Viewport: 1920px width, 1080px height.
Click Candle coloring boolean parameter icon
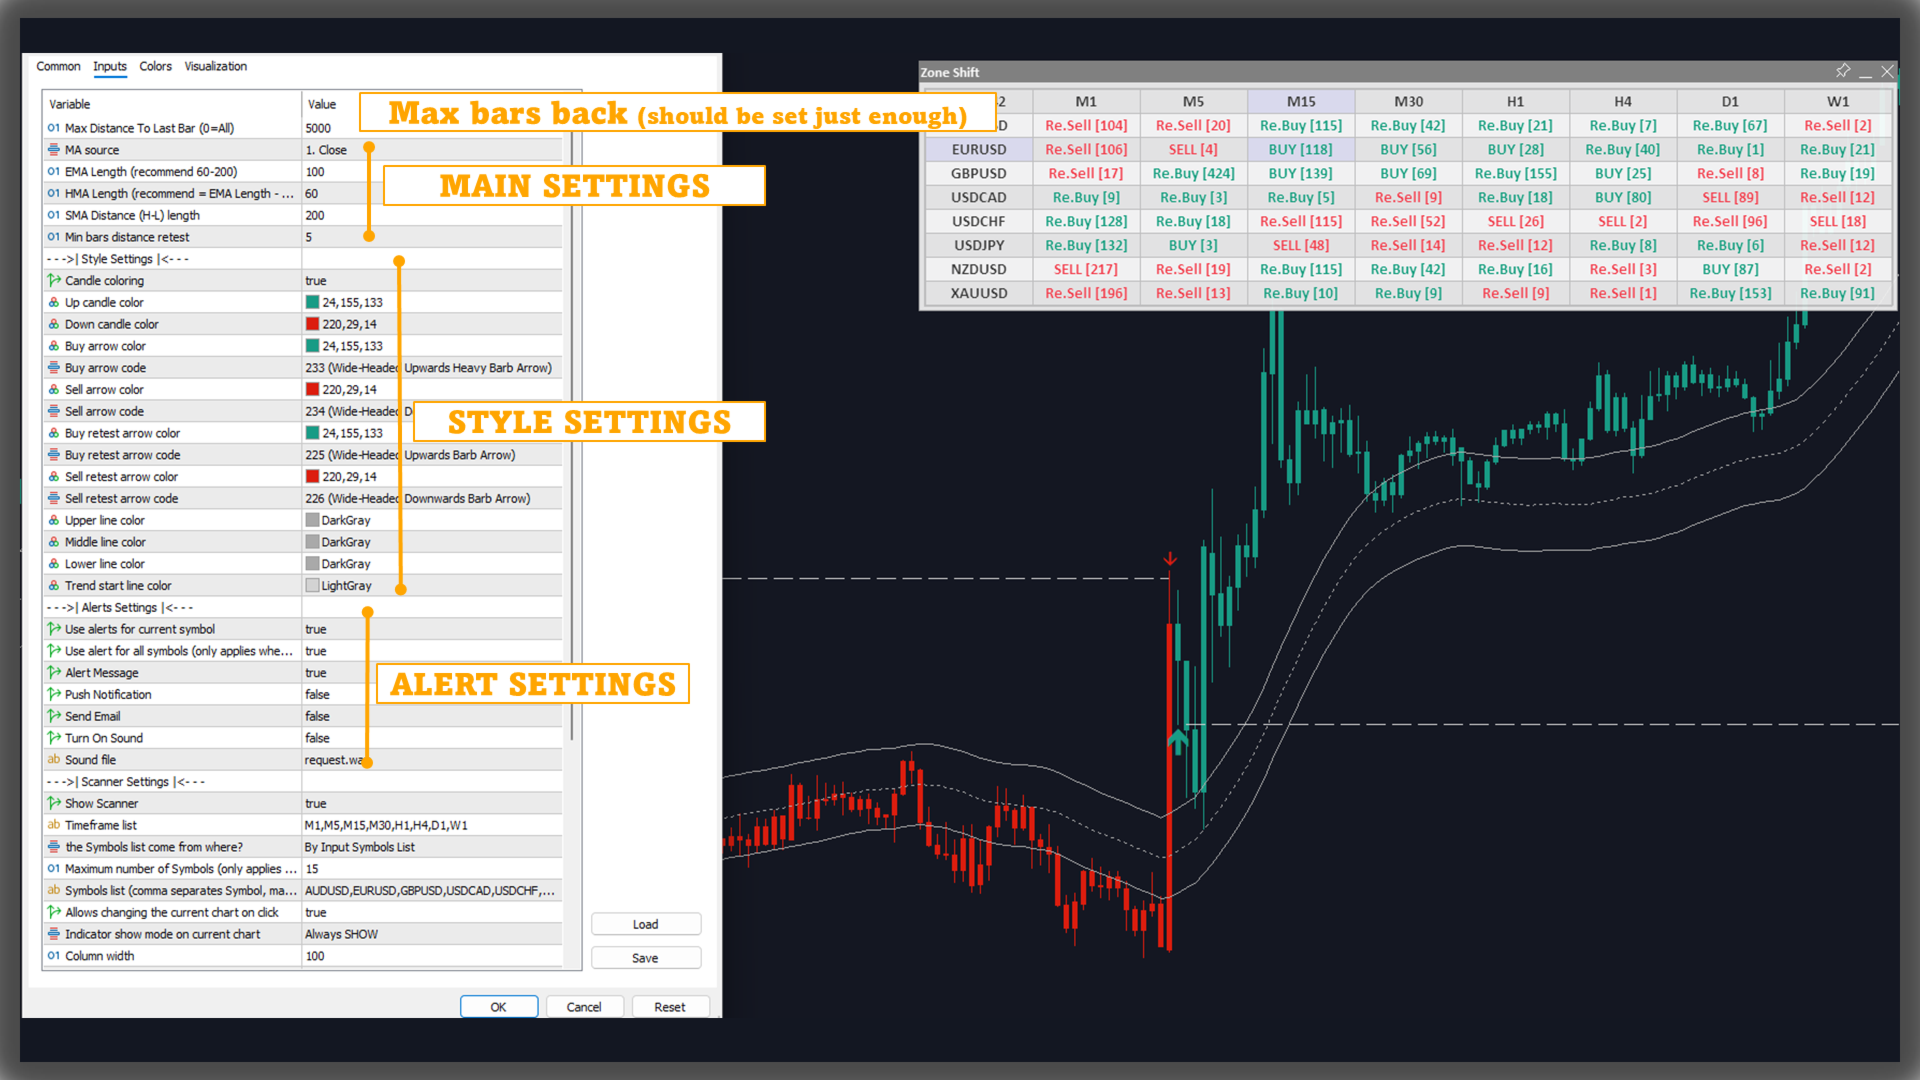(54, 281)
